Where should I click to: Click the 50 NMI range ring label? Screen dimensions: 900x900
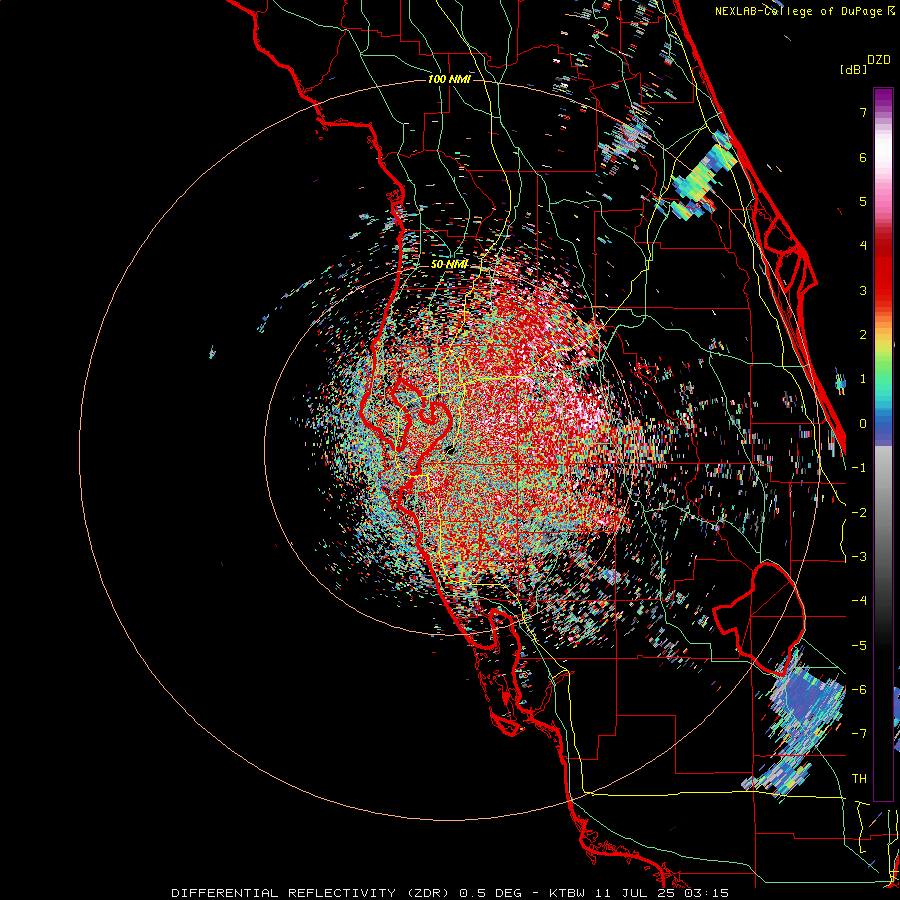click(449, 264)
